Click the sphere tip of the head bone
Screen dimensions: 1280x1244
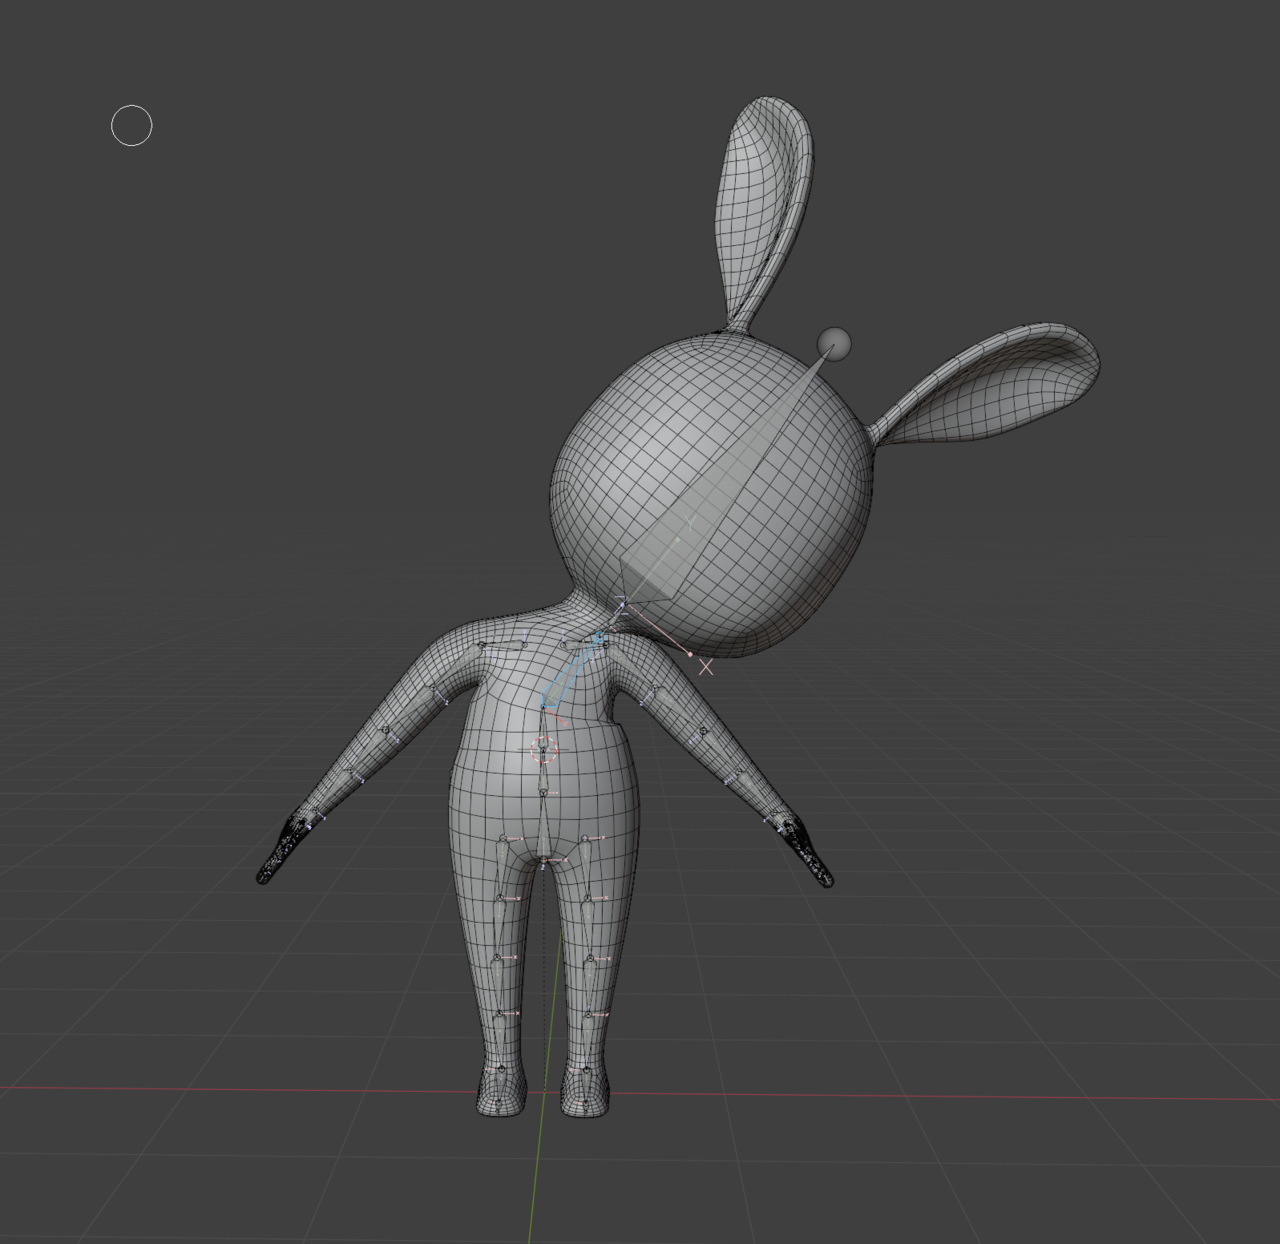833,345
